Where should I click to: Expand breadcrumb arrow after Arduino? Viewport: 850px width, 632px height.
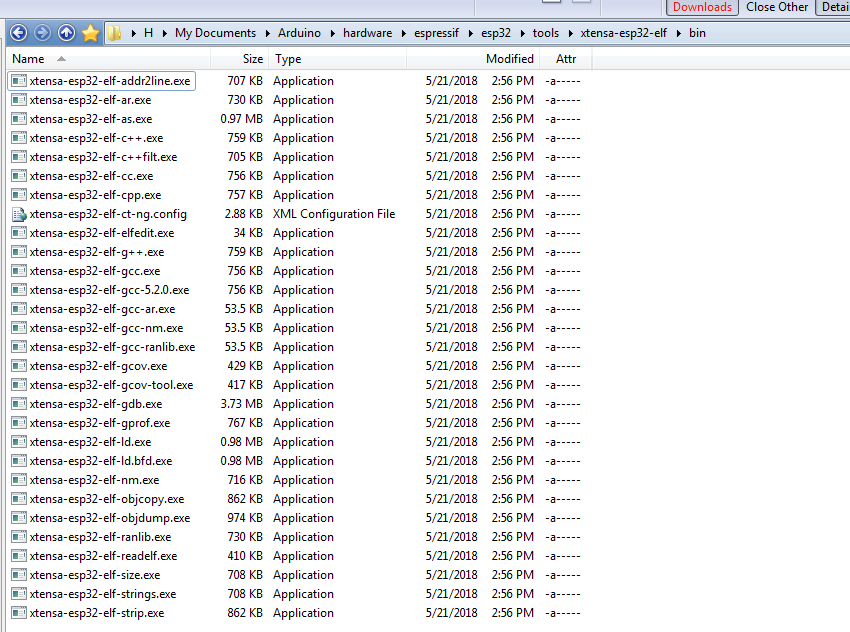(332, 34)
